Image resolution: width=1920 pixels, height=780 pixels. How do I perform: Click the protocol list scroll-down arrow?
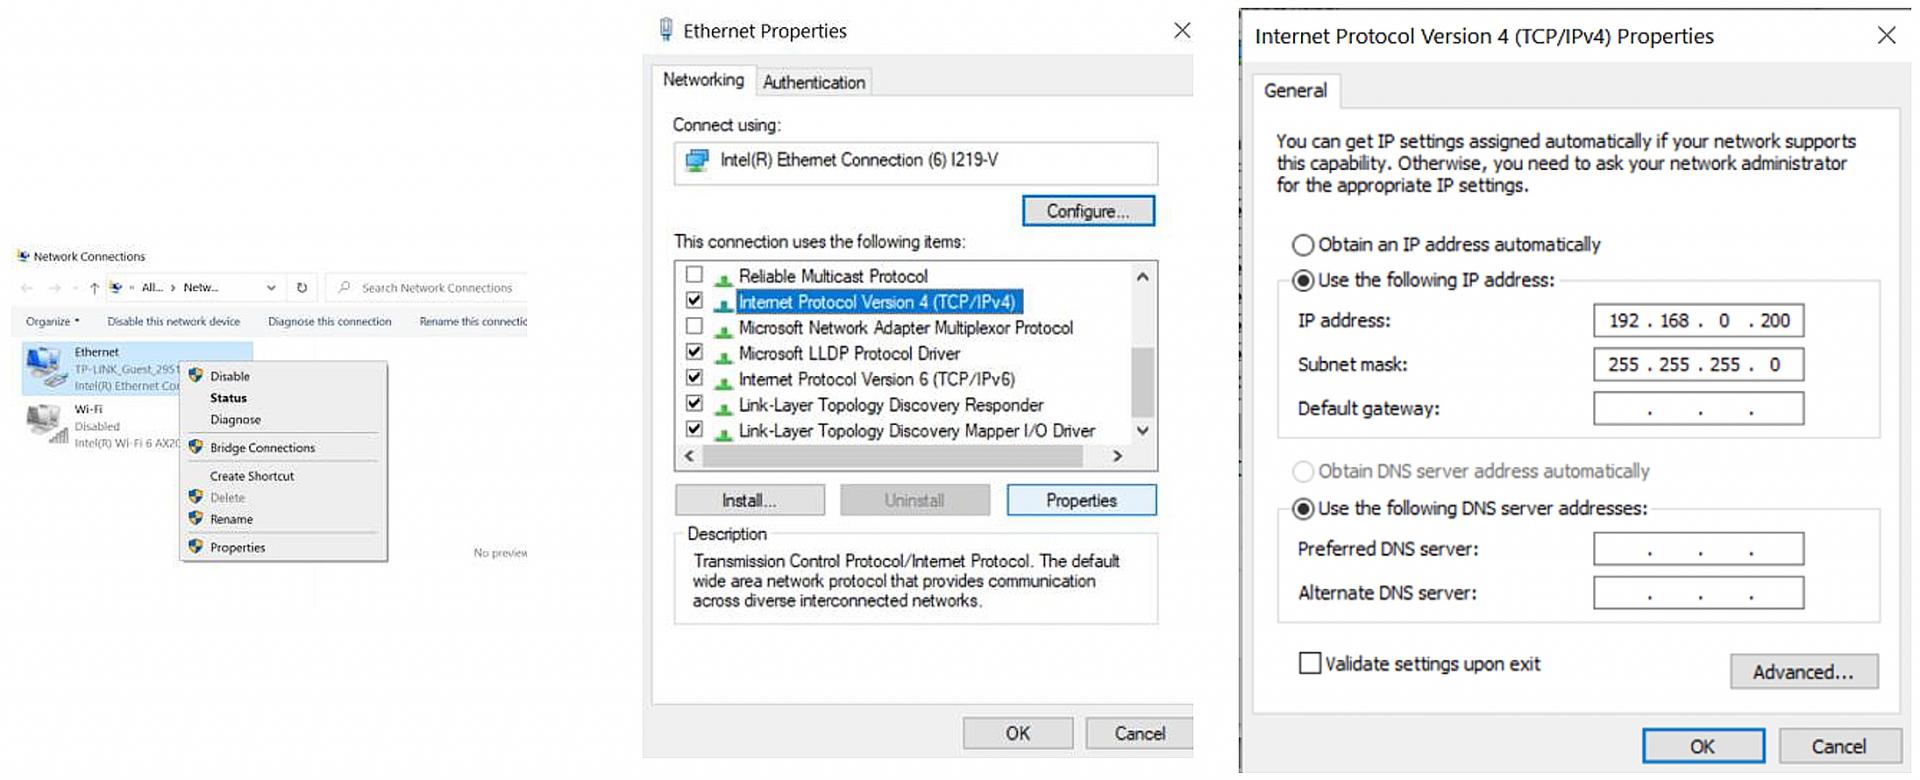coord(1142,431)
